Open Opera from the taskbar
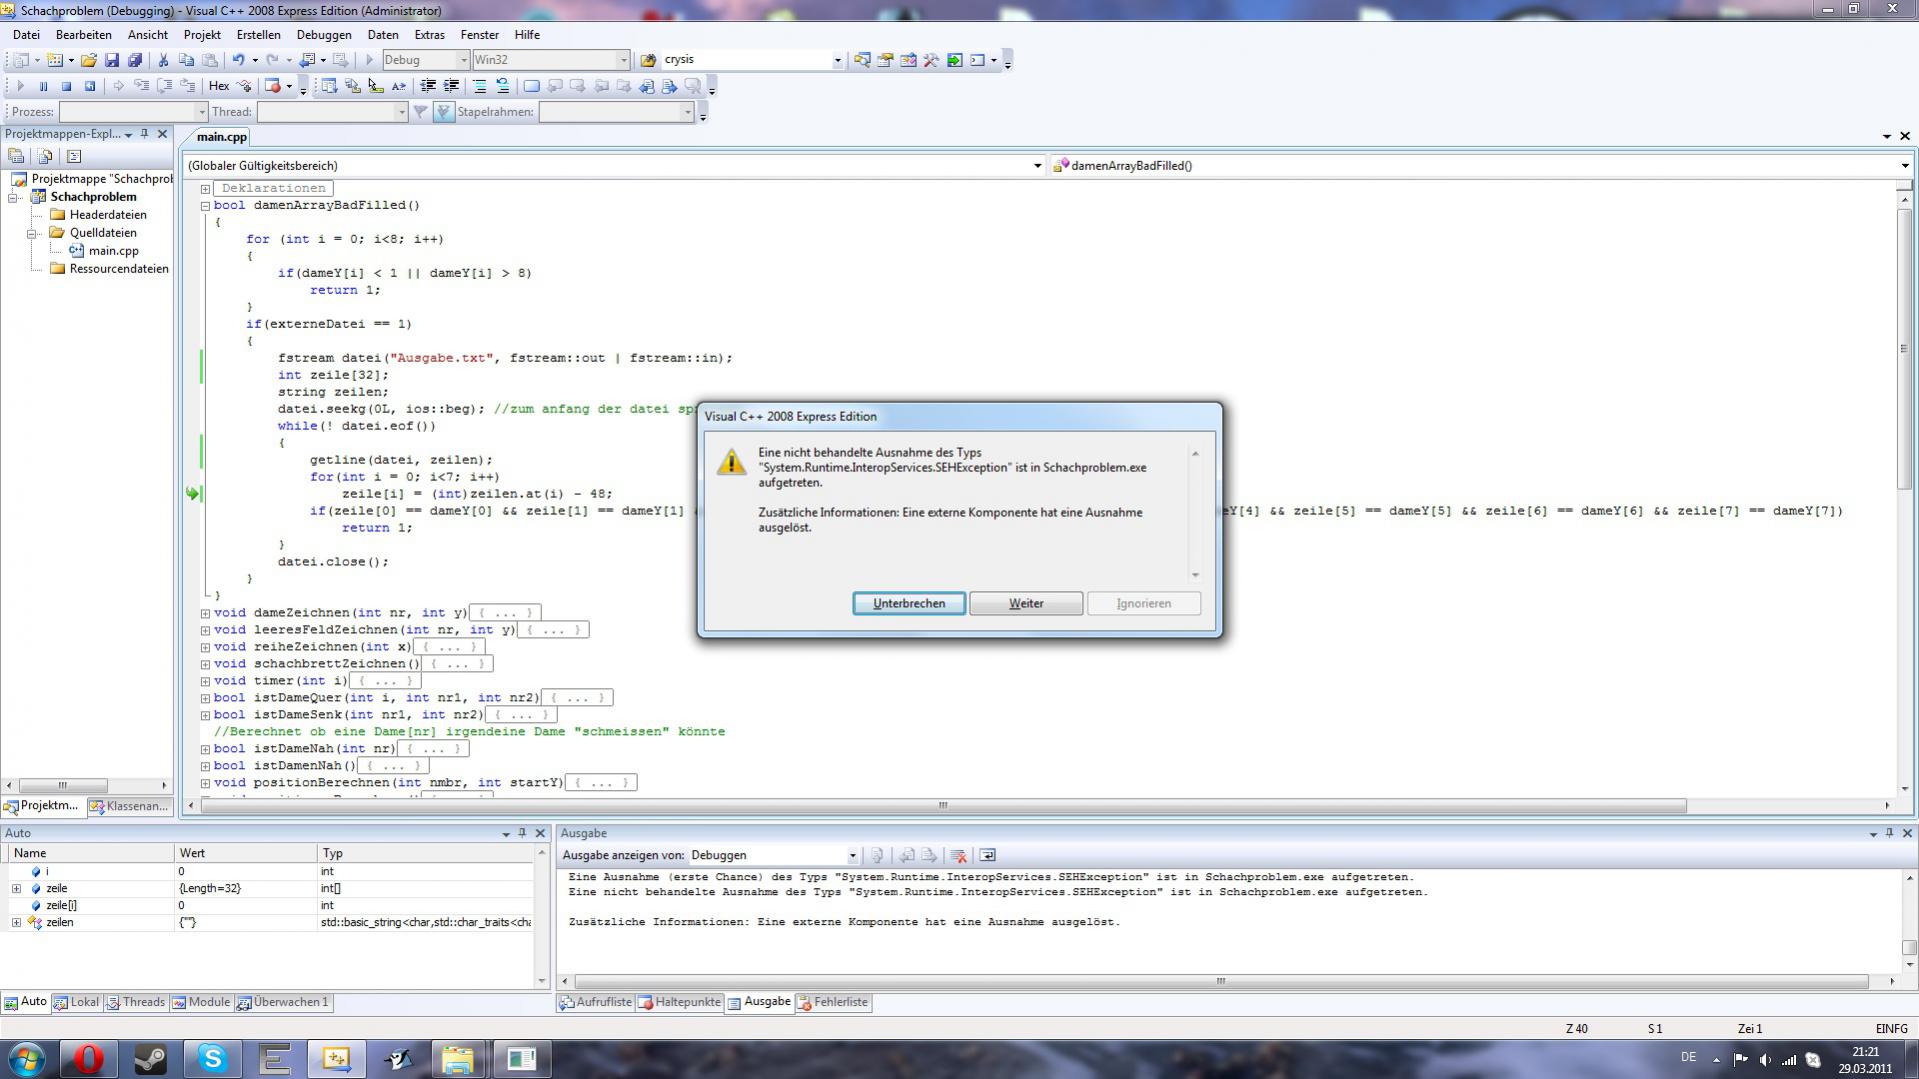1919x1079 pixels. click(x=88, y=1059)
